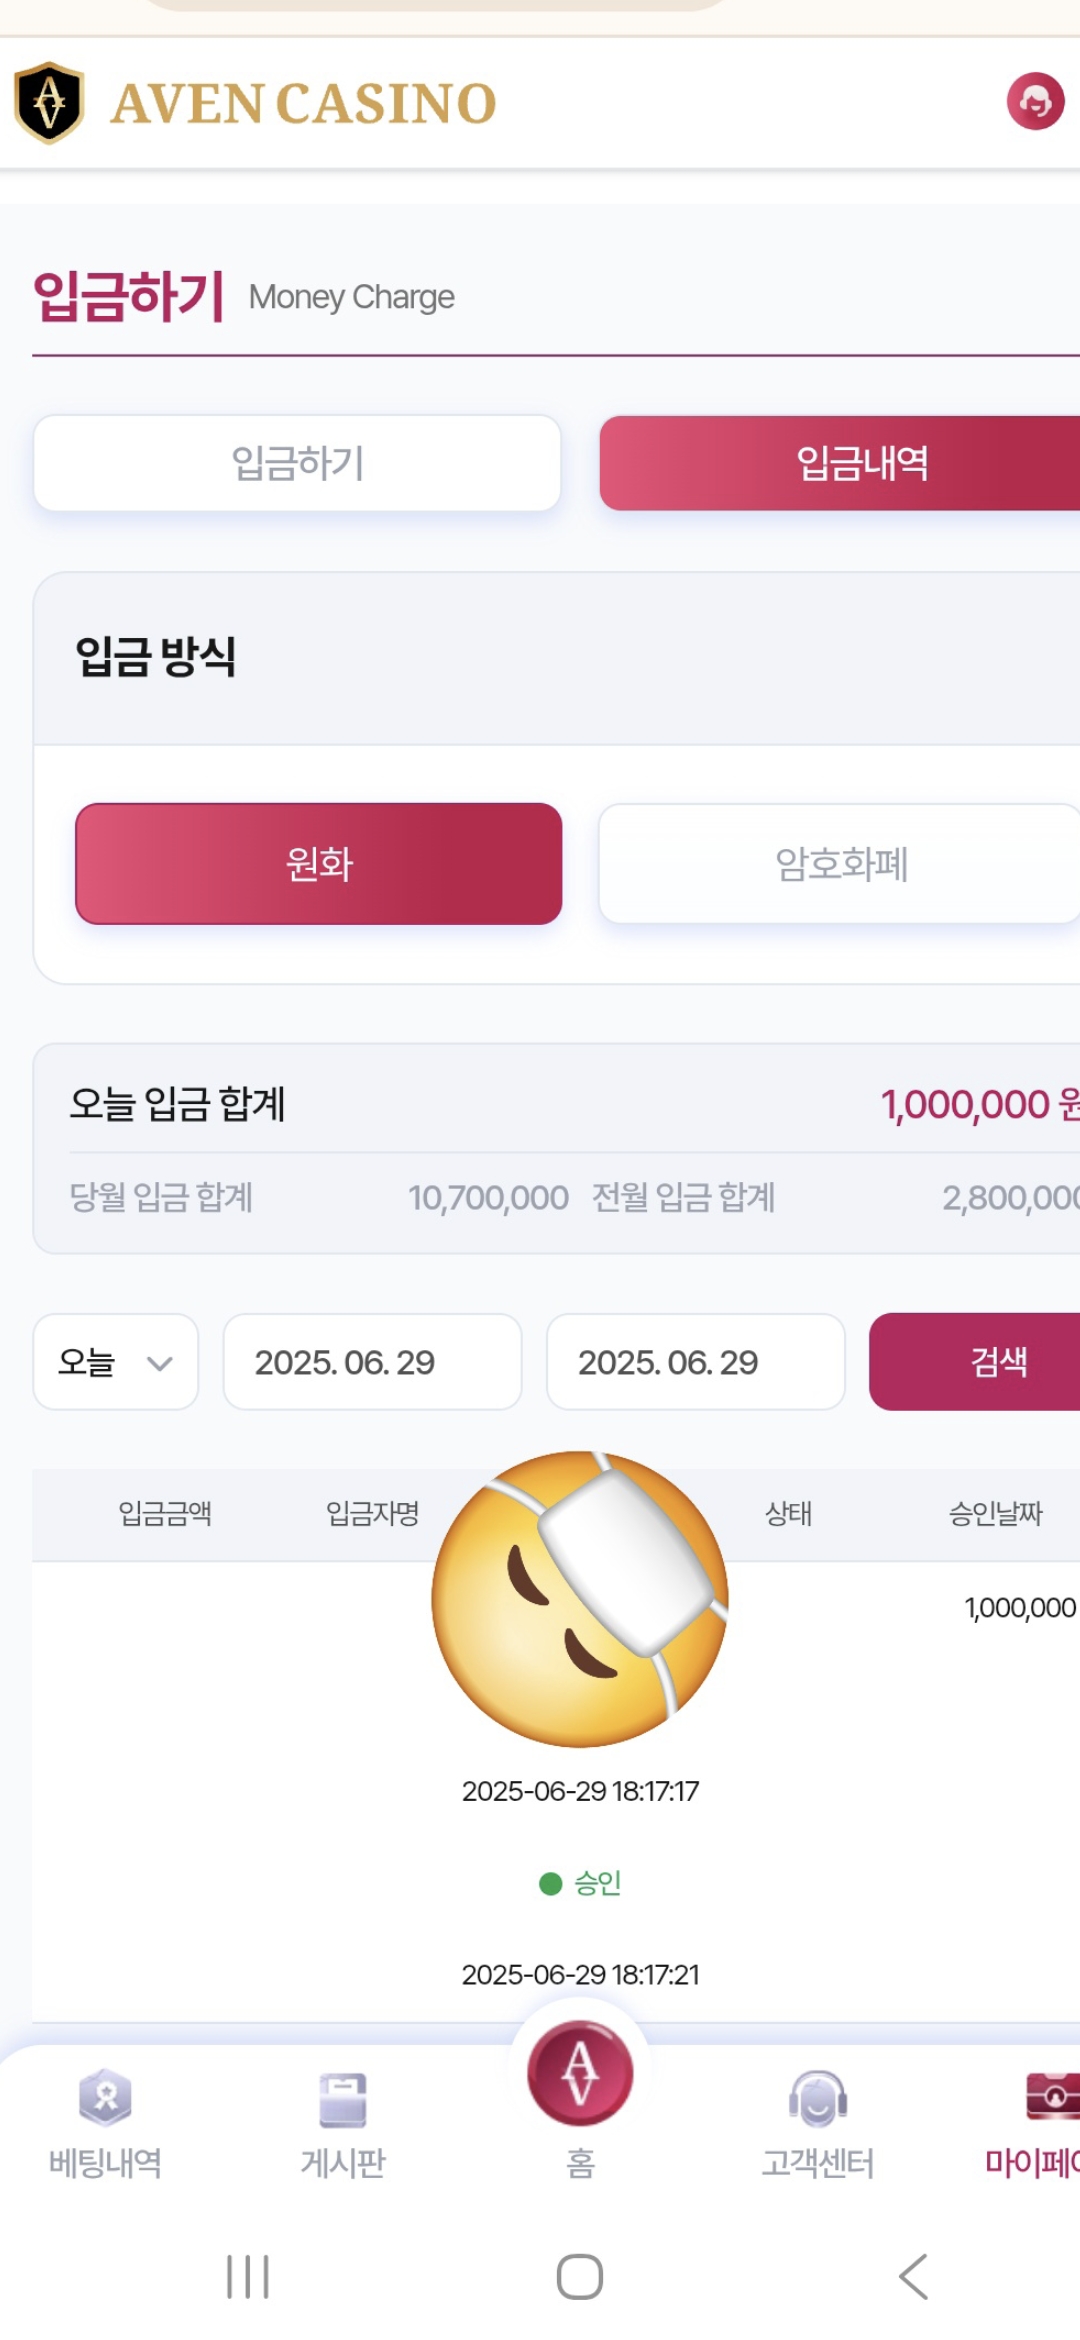The width and height of the screenshot is (1080, 2340).
Task: Select the 암호화폐 deposit method
Action: click(x=840, y=864)
